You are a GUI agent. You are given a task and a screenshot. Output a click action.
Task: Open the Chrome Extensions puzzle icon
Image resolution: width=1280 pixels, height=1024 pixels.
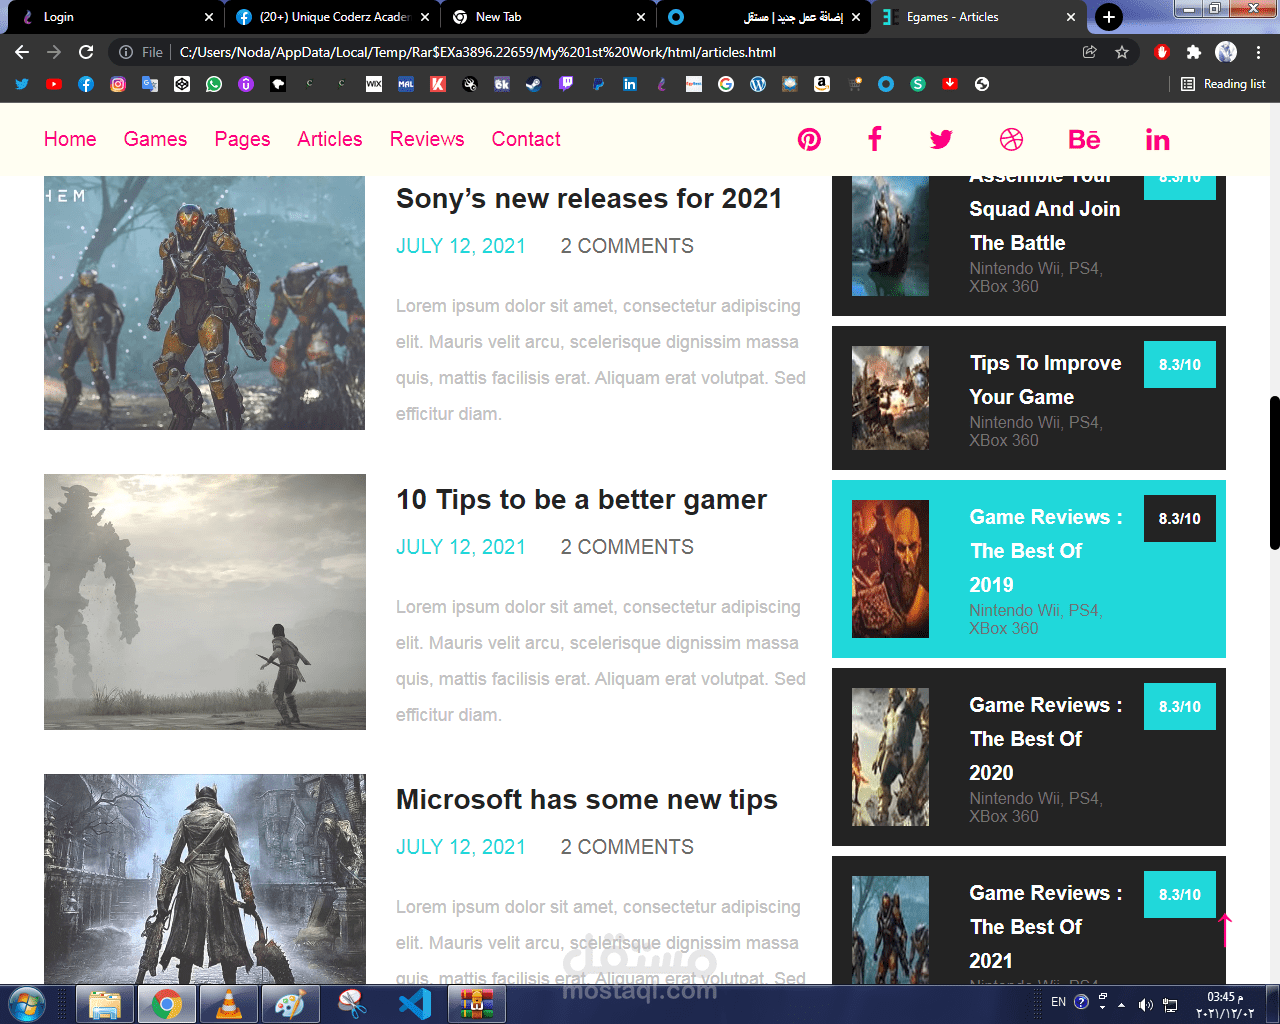pos(1194,52)
